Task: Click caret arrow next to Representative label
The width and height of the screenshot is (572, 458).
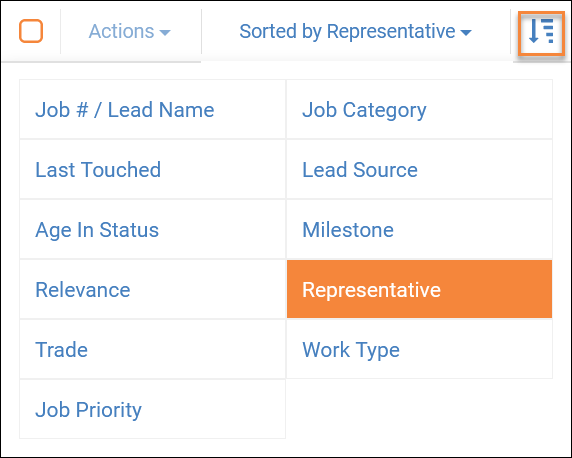Action: (466, 33)
